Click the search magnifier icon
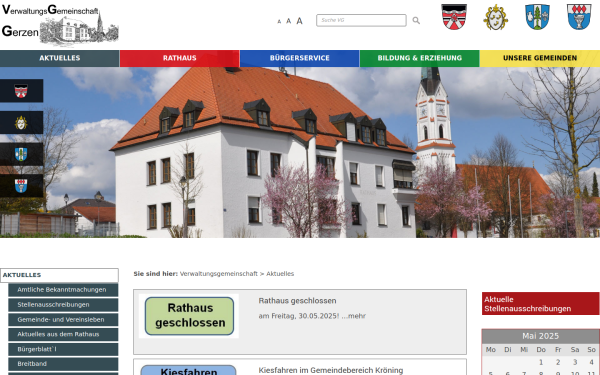 (x=416, y=20)
